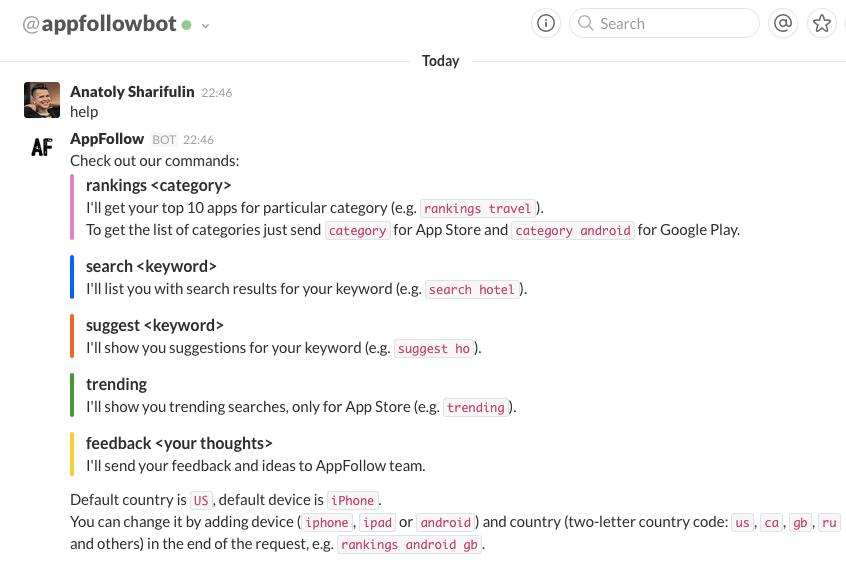Click the "rankings travel" code snippet
Viewport: 846px width, 568px height.
pyautogui.click(x=479, y=209)
